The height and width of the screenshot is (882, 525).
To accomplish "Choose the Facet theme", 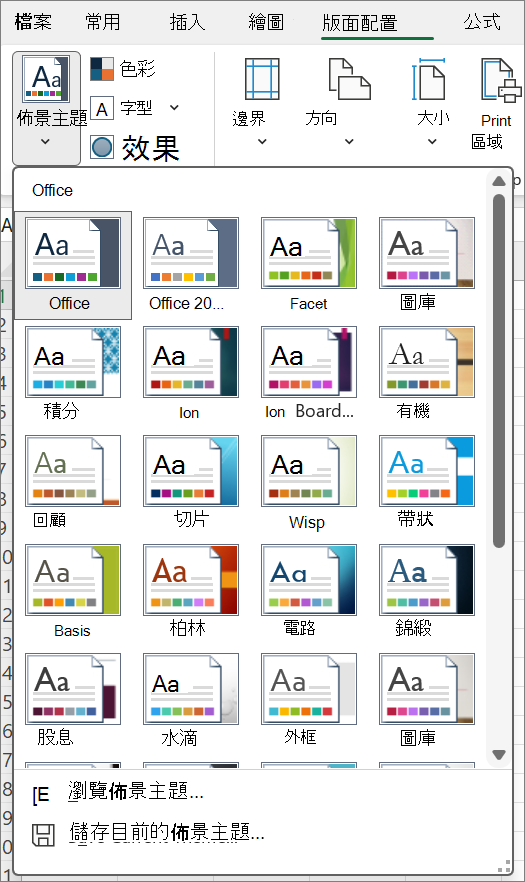I will point(308,265).
